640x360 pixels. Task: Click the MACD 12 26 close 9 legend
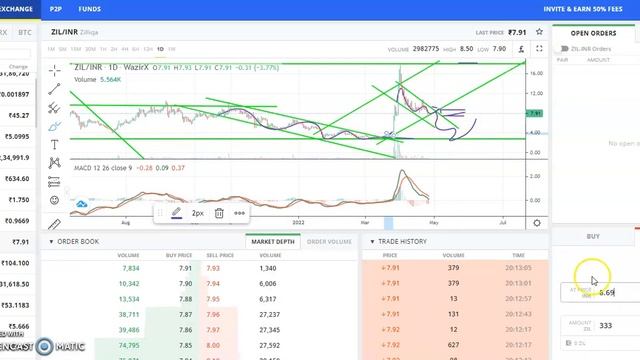(x=103, y=168)
